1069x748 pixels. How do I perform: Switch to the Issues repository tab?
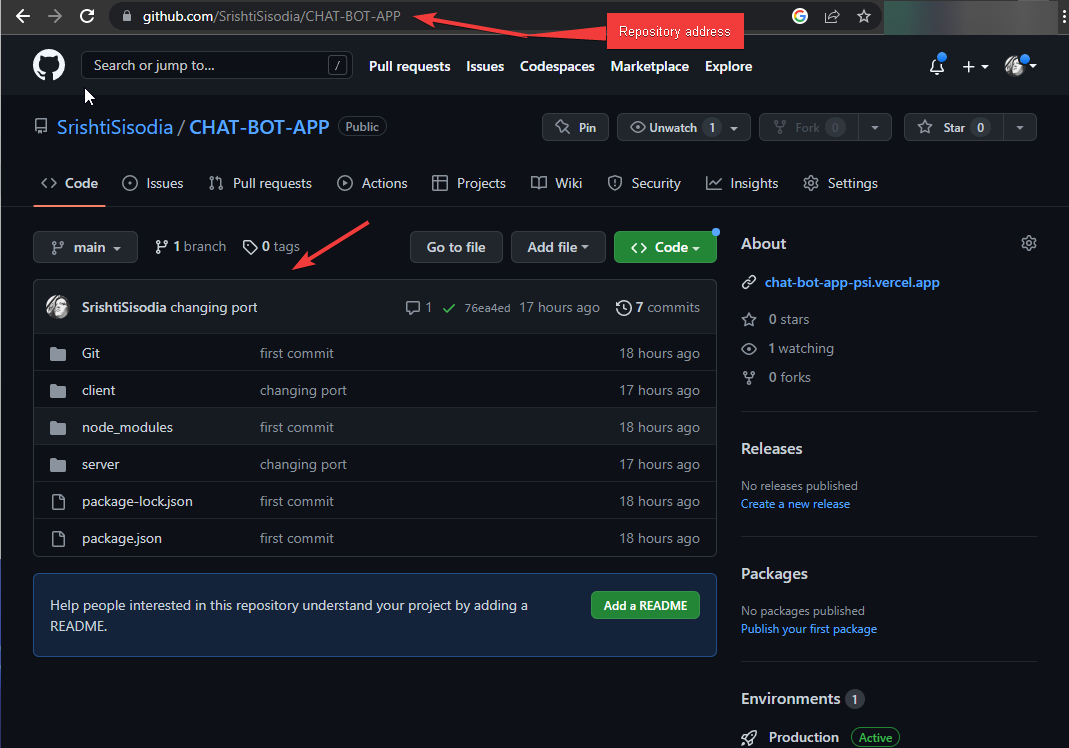pos(153,183)
